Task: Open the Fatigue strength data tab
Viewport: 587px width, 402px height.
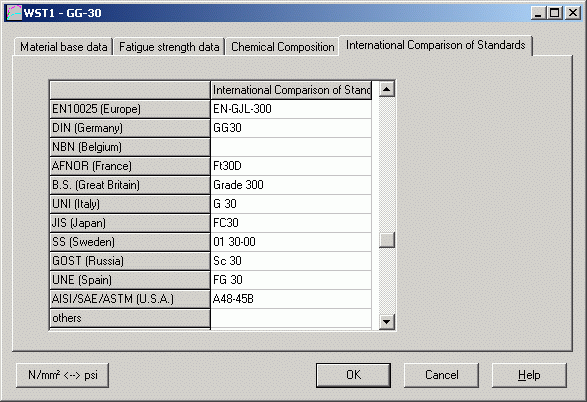Action: pyautogui.click(x=169, y=47)
